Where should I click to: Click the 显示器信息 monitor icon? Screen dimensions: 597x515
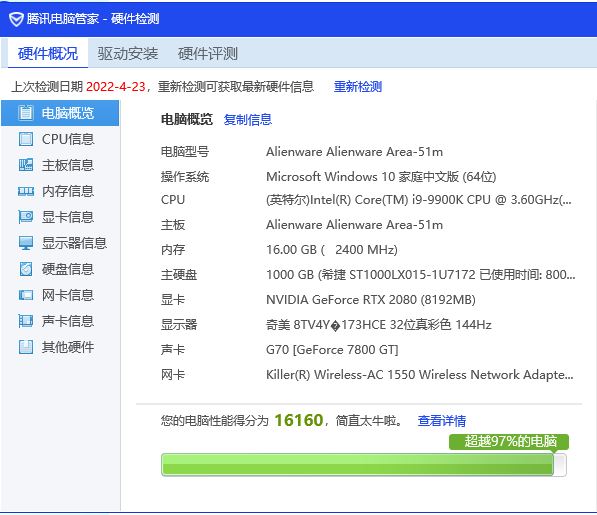[x=26, y=243]
